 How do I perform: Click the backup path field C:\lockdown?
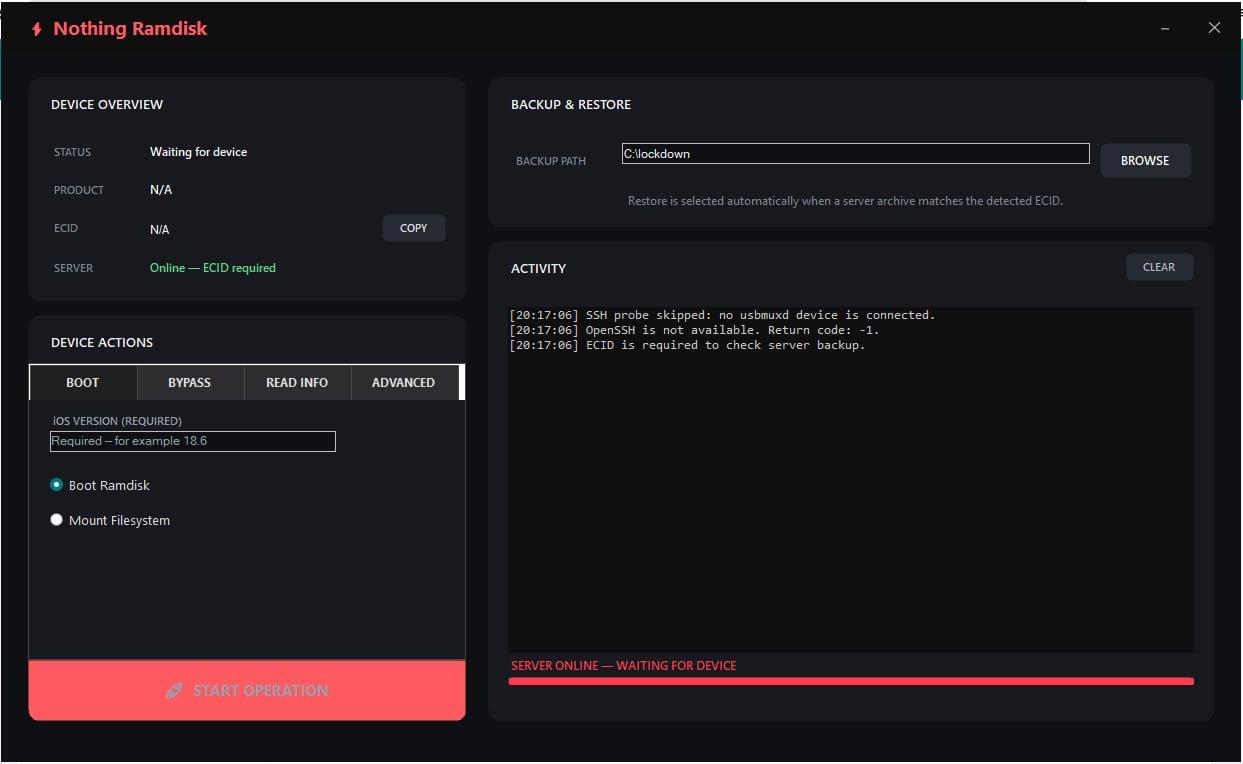(x=855, y=154)
